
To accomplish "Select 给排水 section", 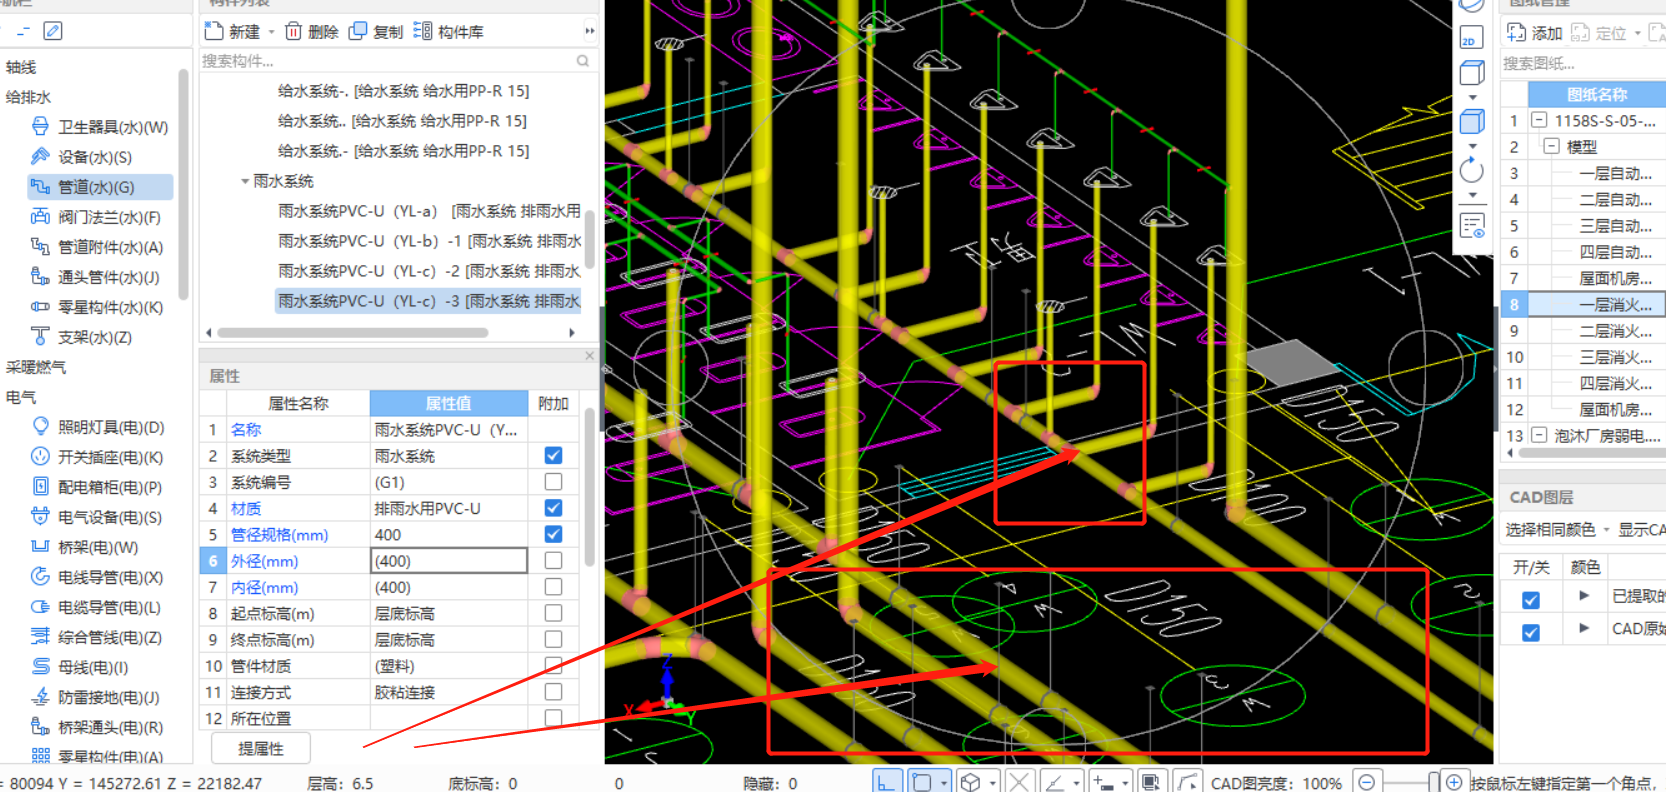I will pyautogui.click(x=28, y=97).
